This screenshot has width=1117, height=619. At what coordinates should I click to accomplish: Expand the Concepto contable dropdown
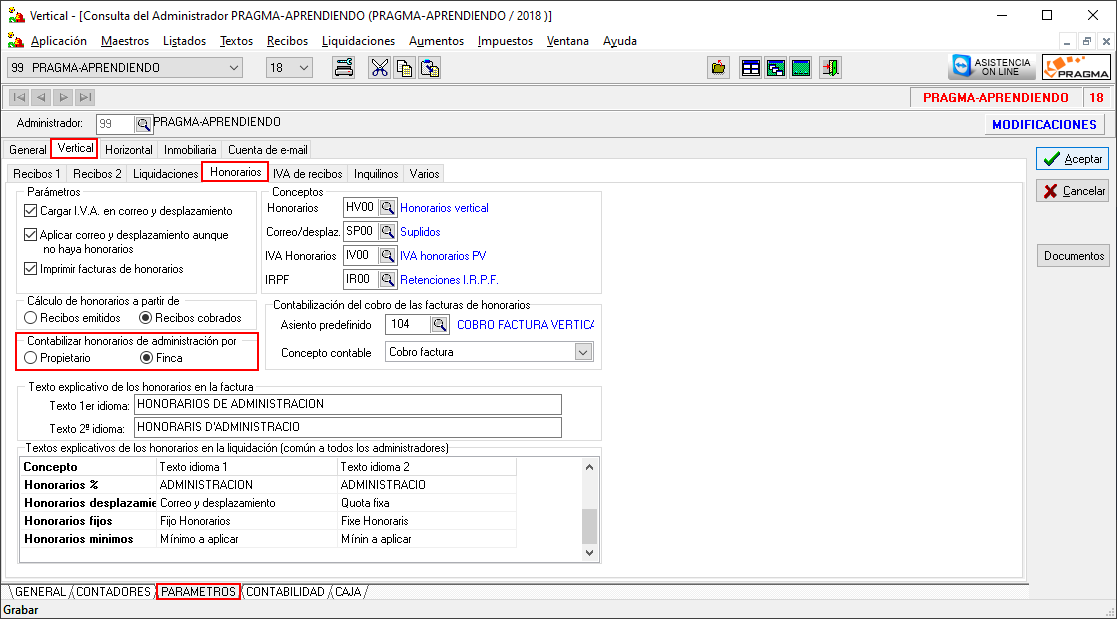(x=583, y=352)
